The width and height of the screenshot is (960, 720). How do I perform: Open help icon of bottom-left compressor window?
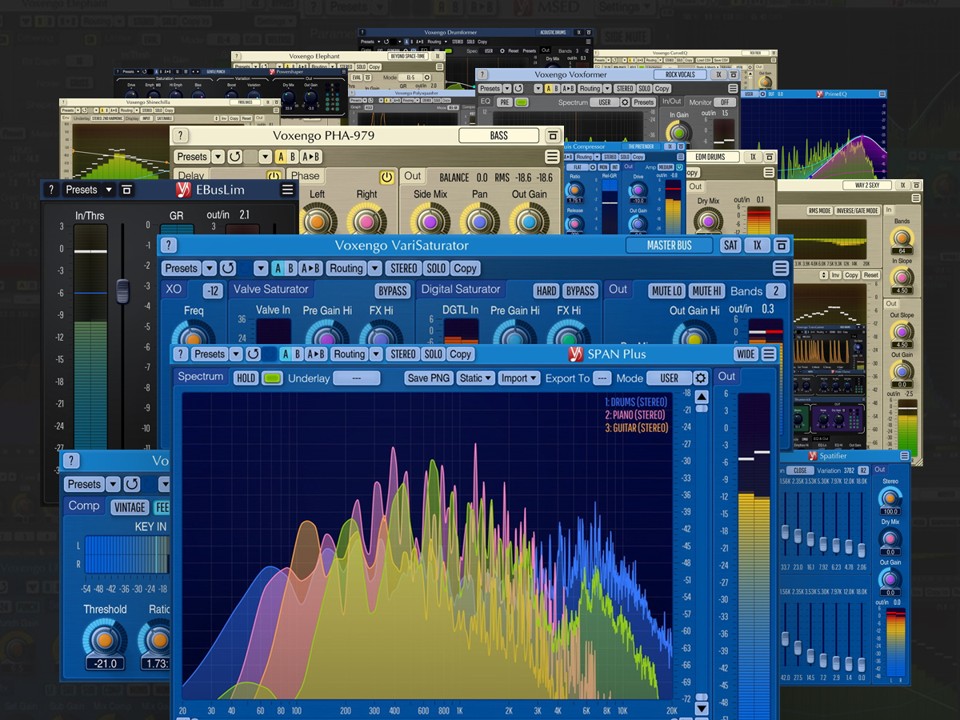pyautogui.click(x=71, y=461)
